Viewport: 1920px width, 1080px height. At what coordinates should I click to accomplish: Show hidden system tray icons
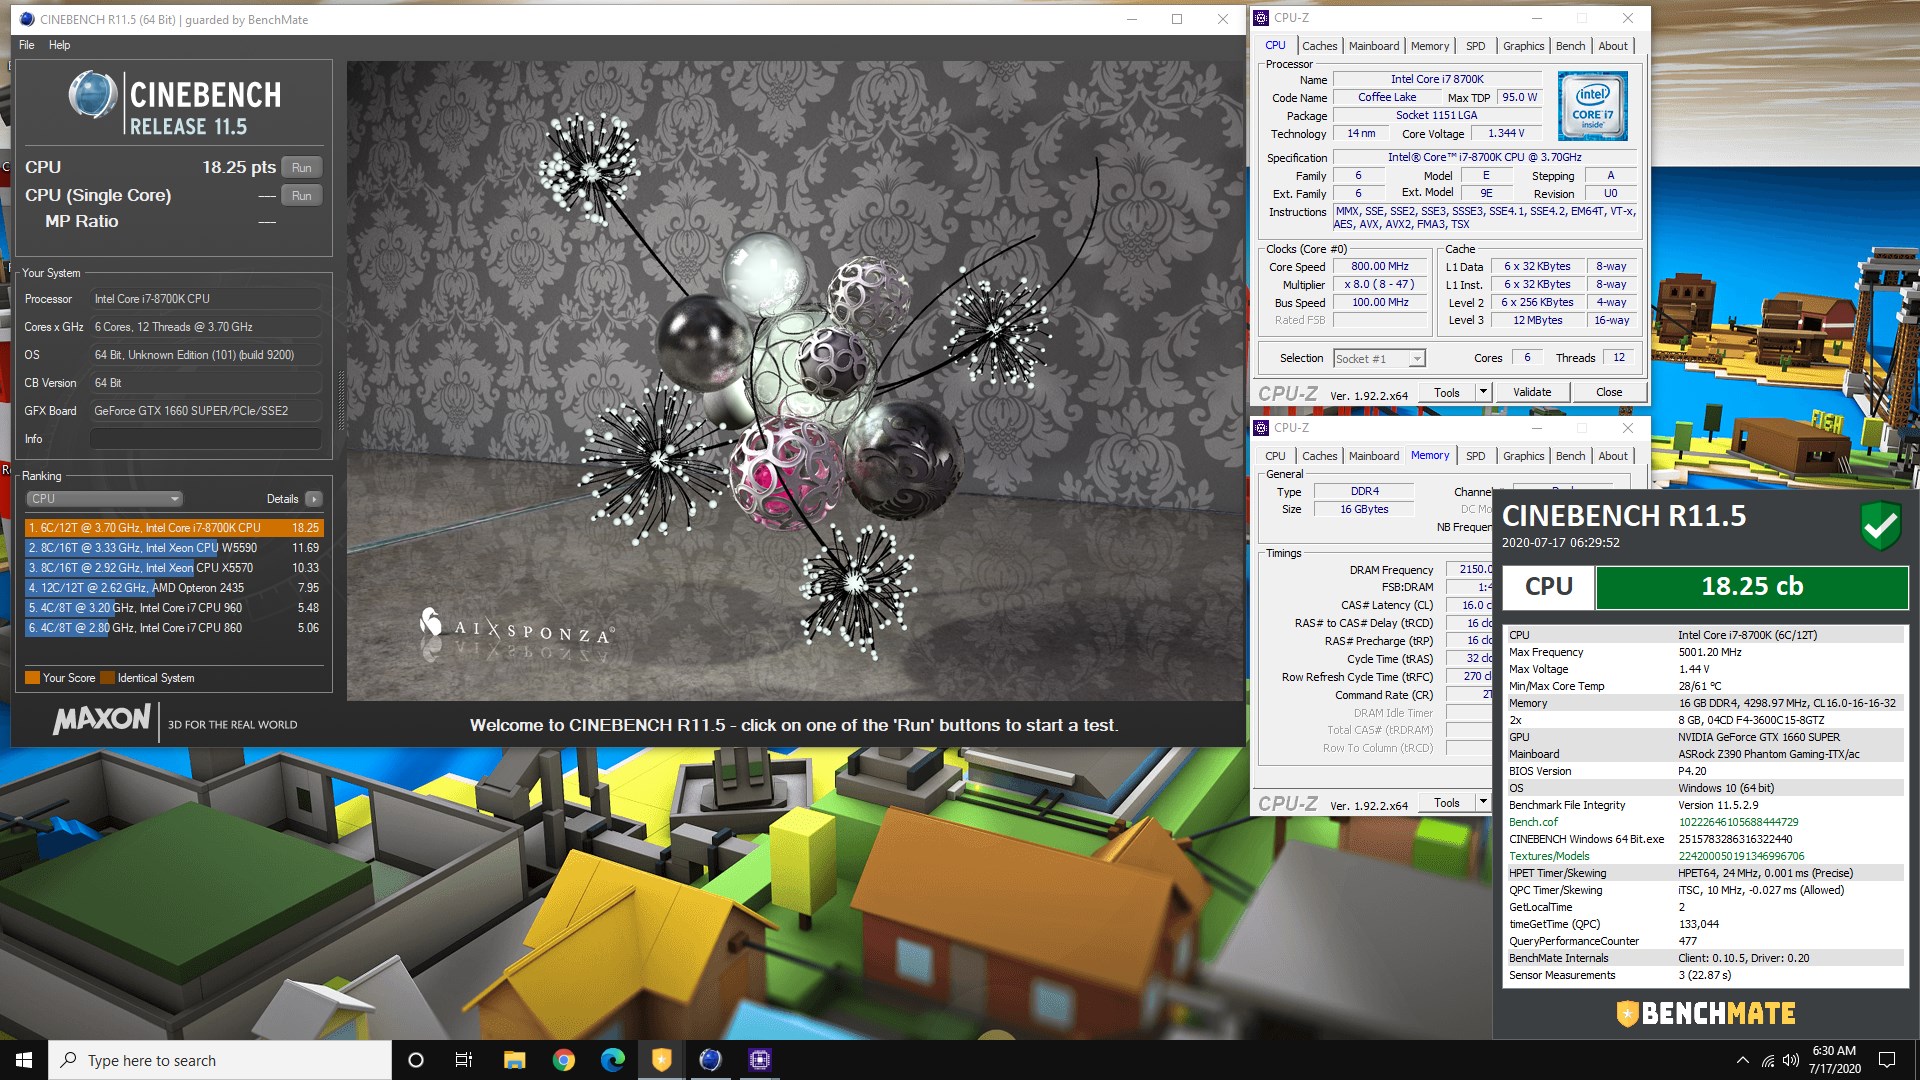(x=1743, y=1060)
